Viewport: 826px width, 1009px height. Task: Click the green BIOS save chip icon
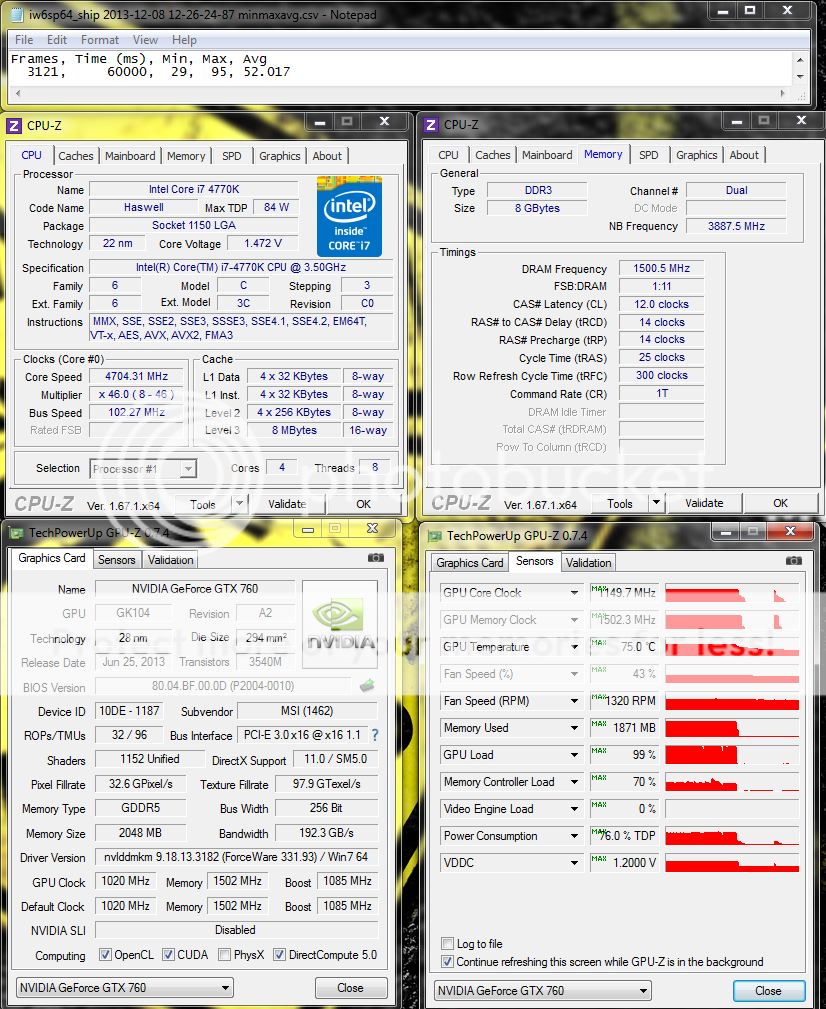coord(367,686)
